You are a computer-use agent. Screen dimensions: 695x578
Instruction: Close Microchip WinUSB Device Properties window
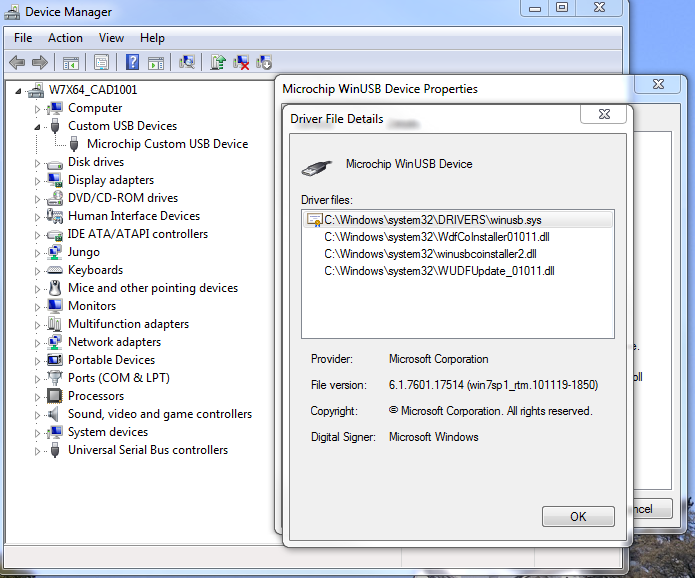(x=658, y=84)
